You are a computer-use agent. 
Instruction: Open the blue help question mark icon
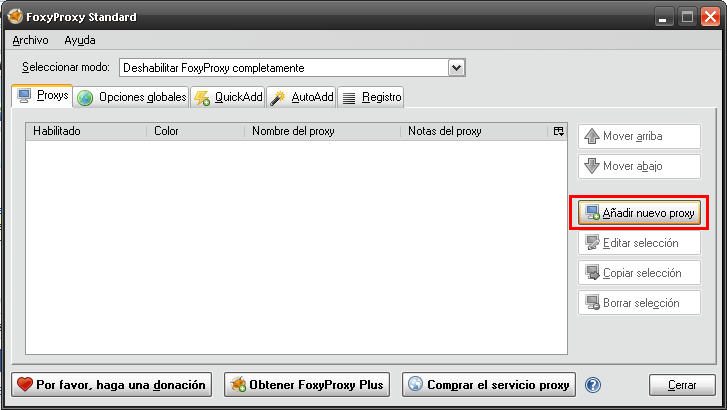tap(593, 385)
